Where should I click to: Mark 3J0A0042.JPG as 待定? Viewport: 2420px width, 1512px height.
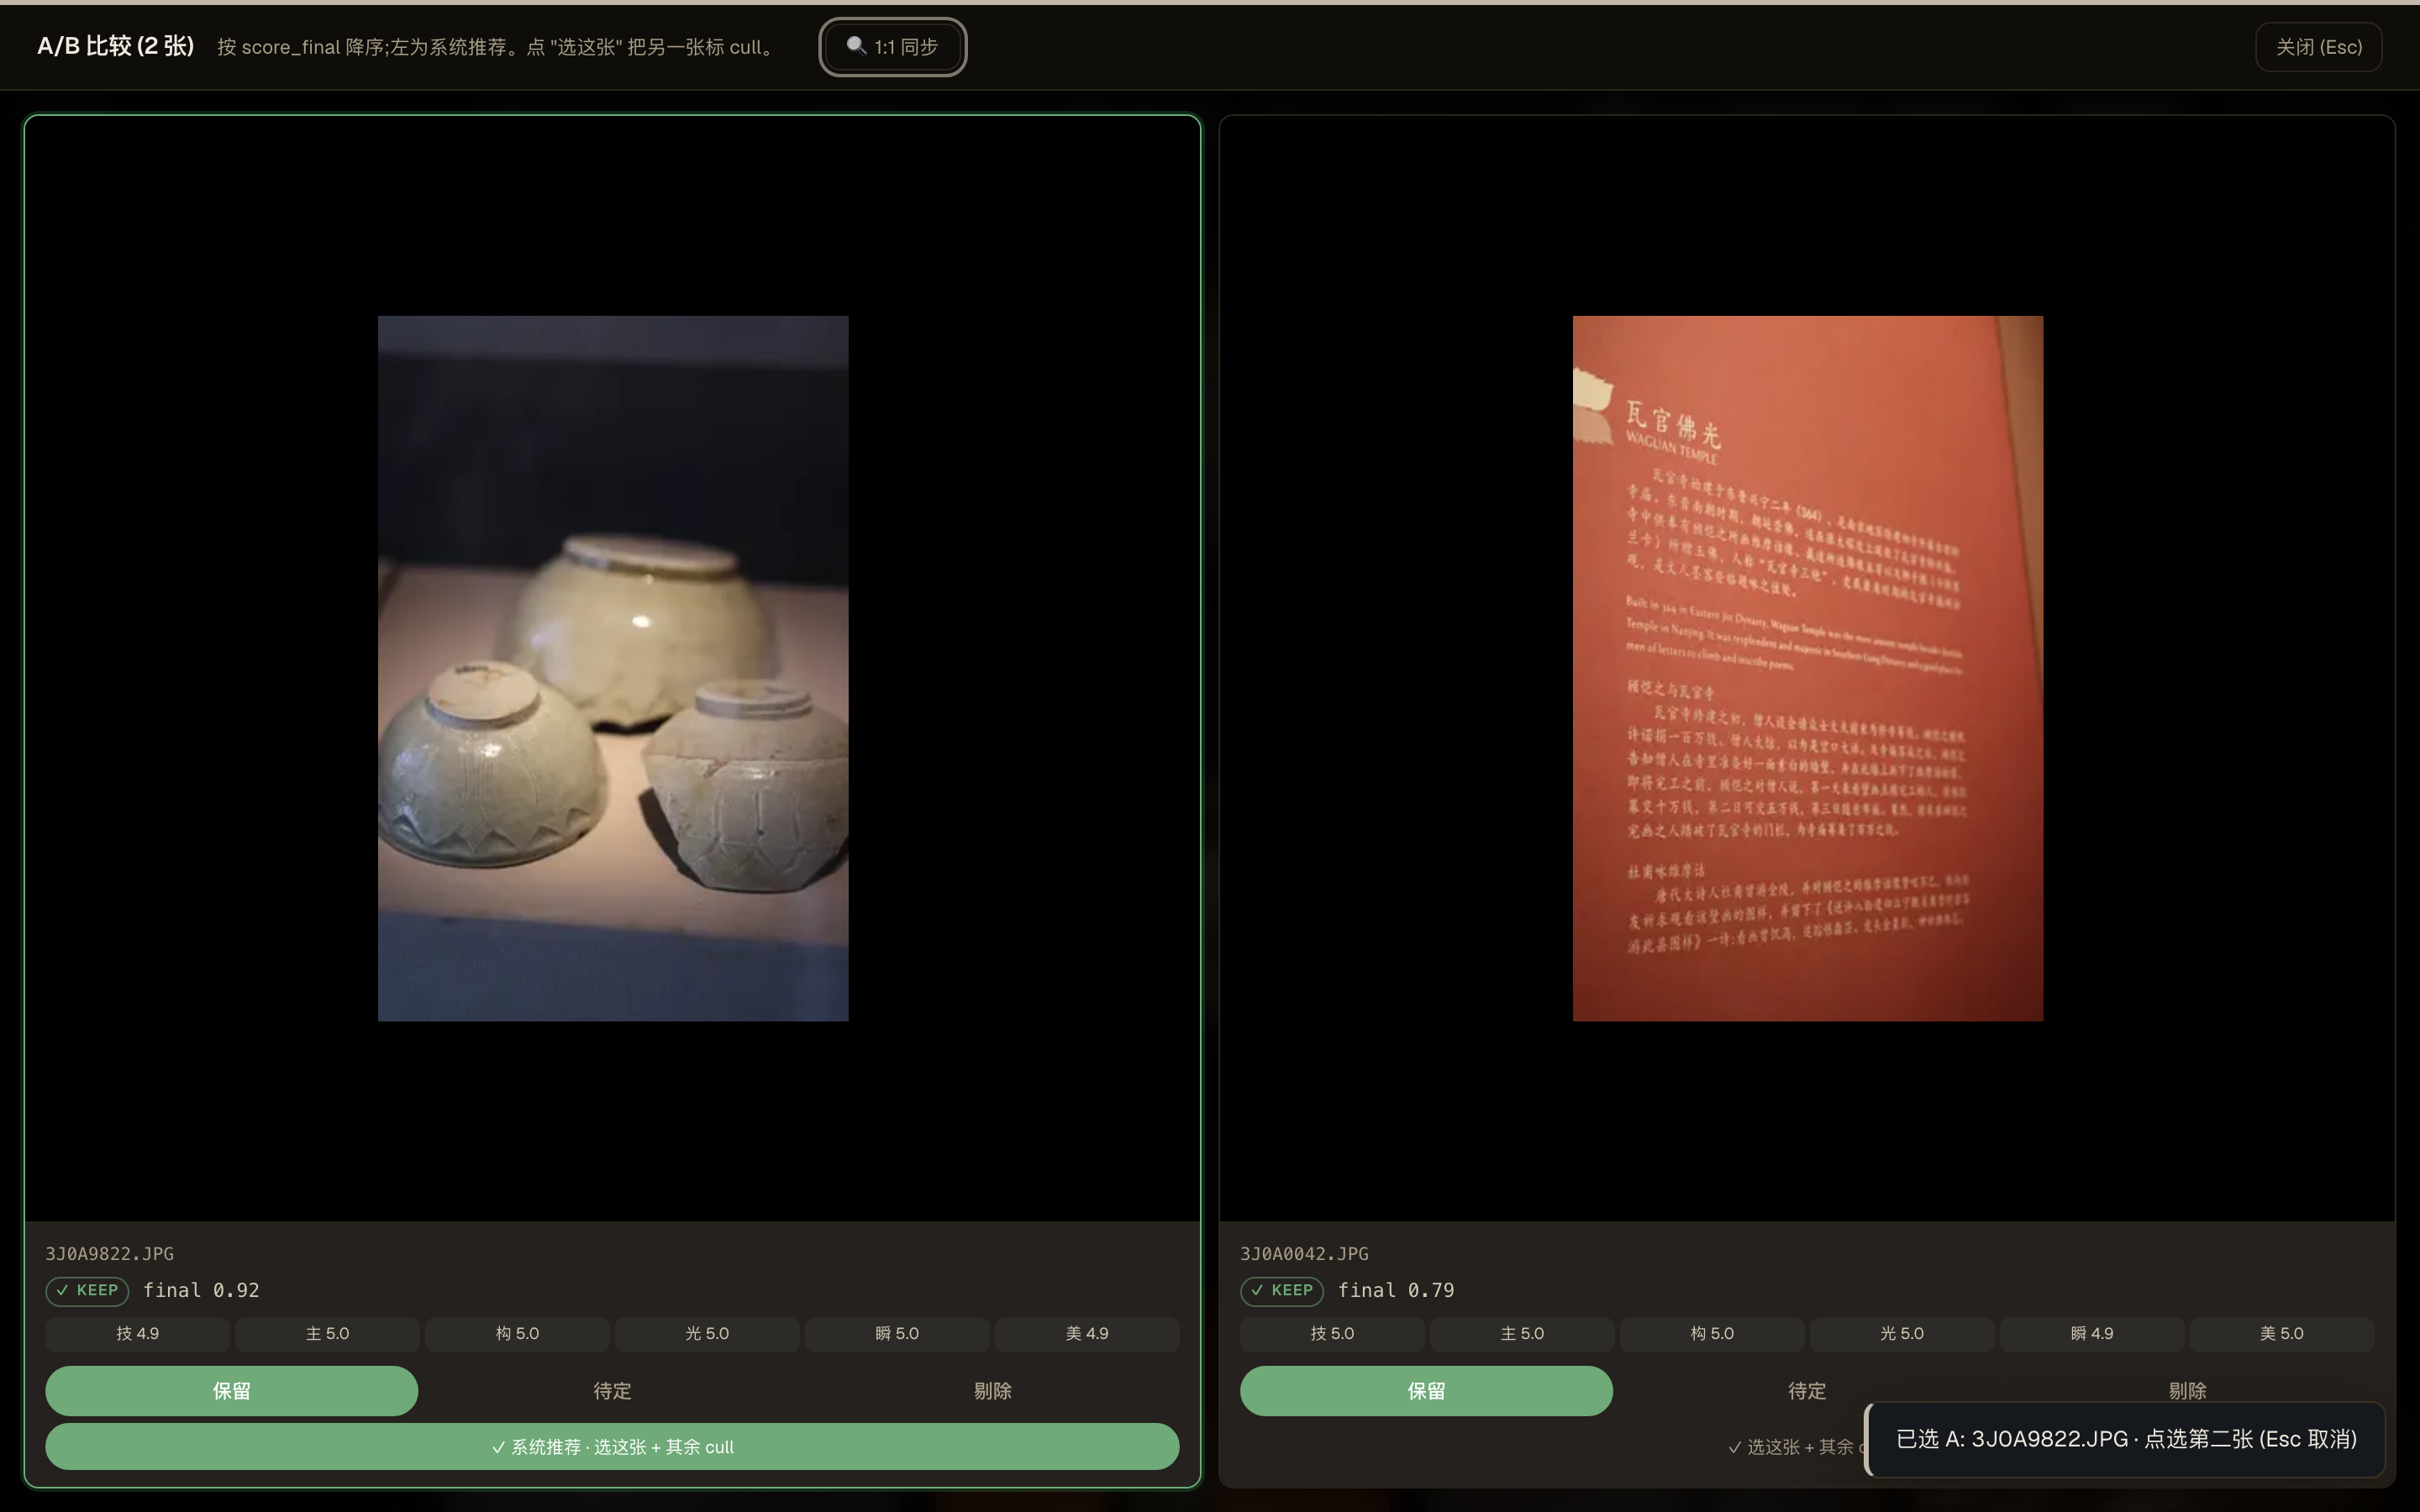coord(1806,1390)
